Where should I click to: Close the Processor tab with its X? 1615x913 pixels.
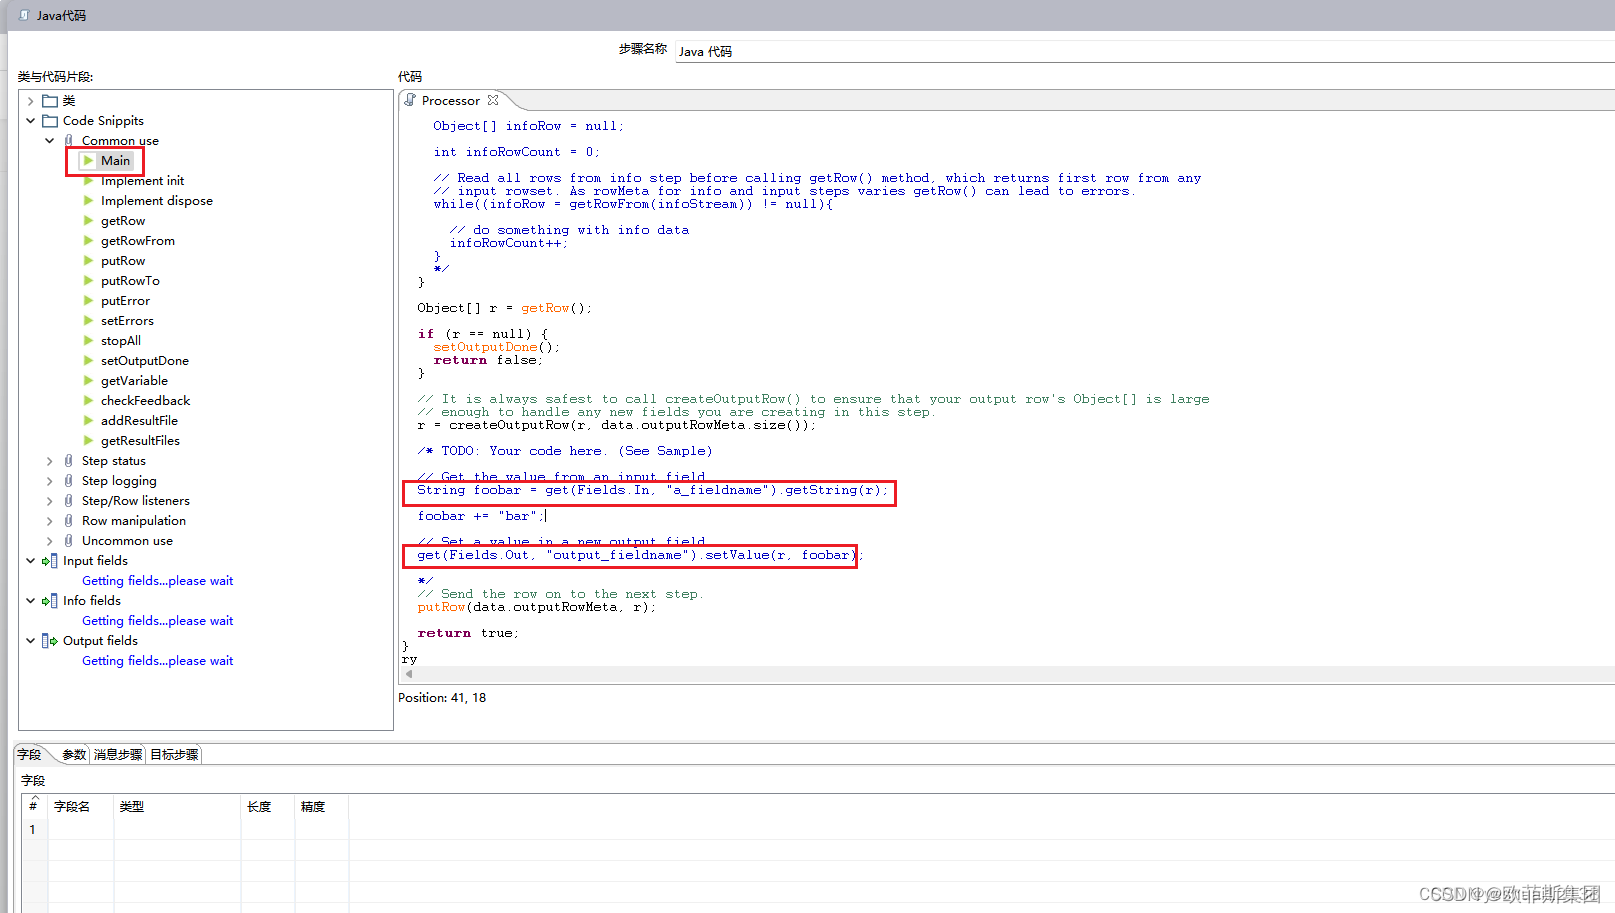tap(493, 100)
